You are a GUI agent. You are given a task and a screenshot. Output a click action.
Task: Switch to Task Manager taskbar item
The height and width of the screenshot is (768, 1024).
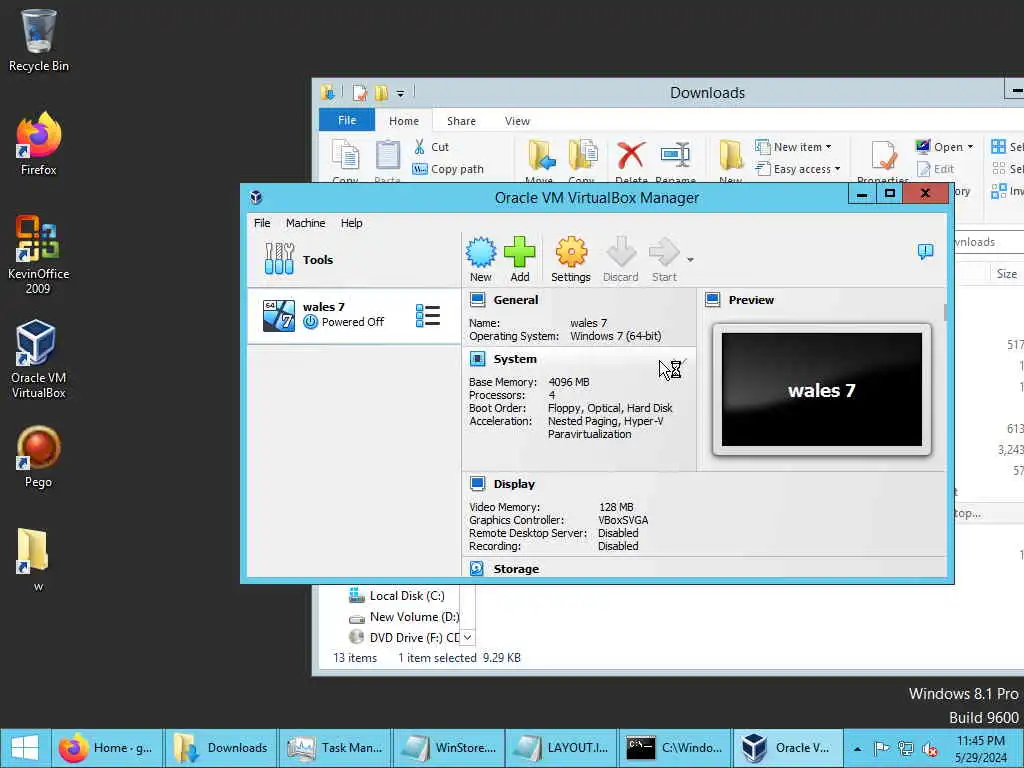click(x=335, y=748)
